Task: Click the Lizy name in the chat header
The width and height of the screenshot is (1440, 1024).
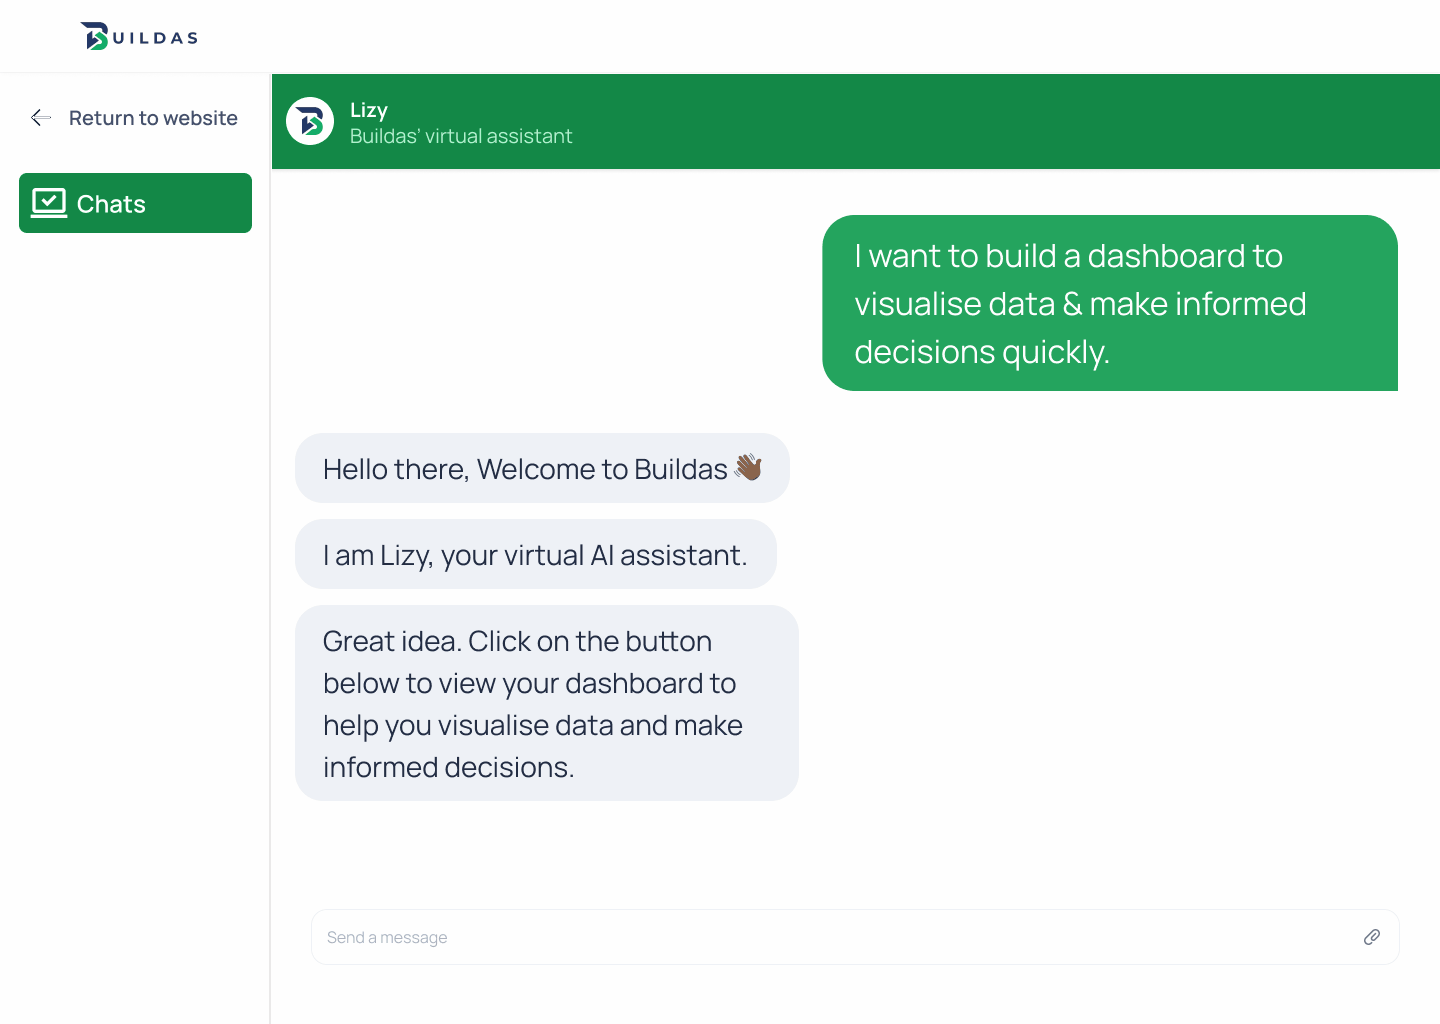Action: tap(369, 110)
